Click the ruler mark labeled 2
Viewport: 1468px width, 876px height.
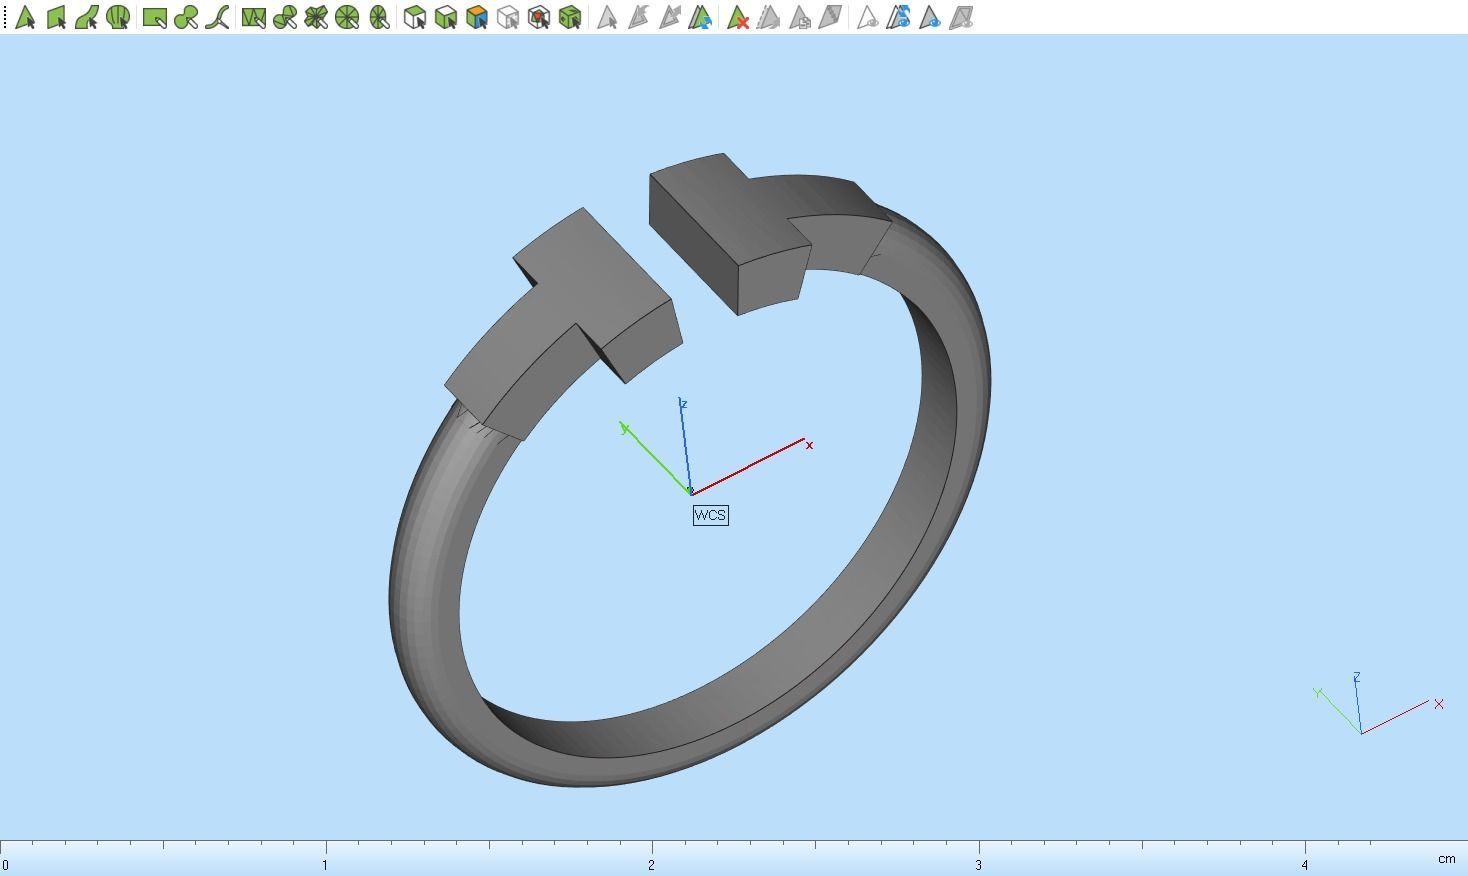coord(652,865)
